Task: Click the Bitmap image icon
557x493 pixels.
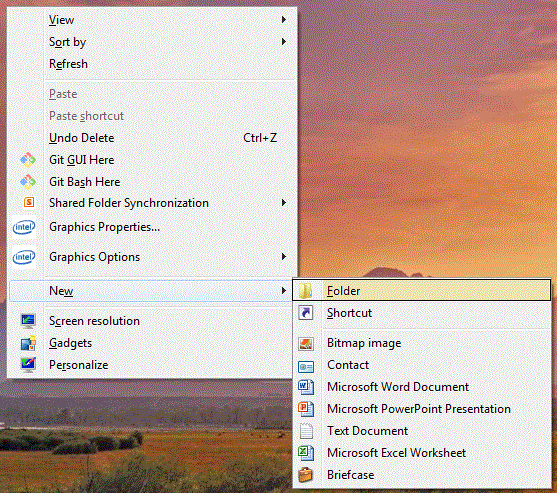Action: click(306, 343)
